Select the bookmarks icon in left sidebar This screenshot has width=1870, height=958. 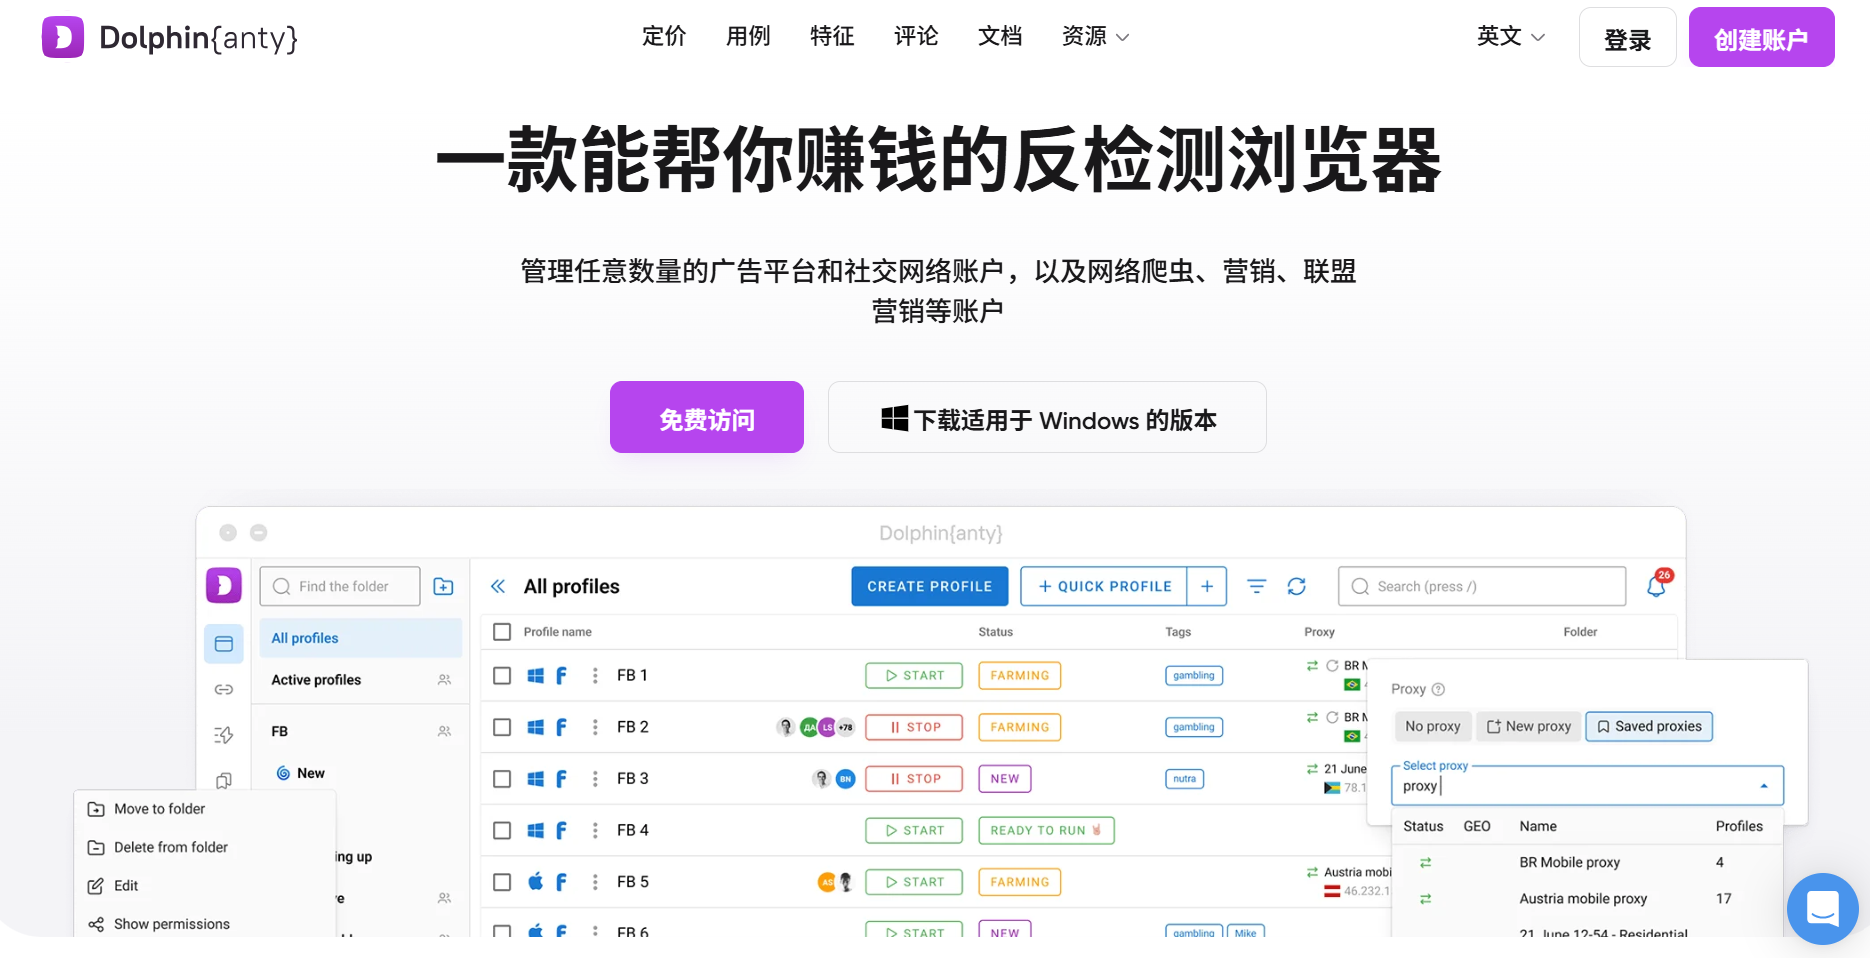pyautogui.click(x=224, y=780)
